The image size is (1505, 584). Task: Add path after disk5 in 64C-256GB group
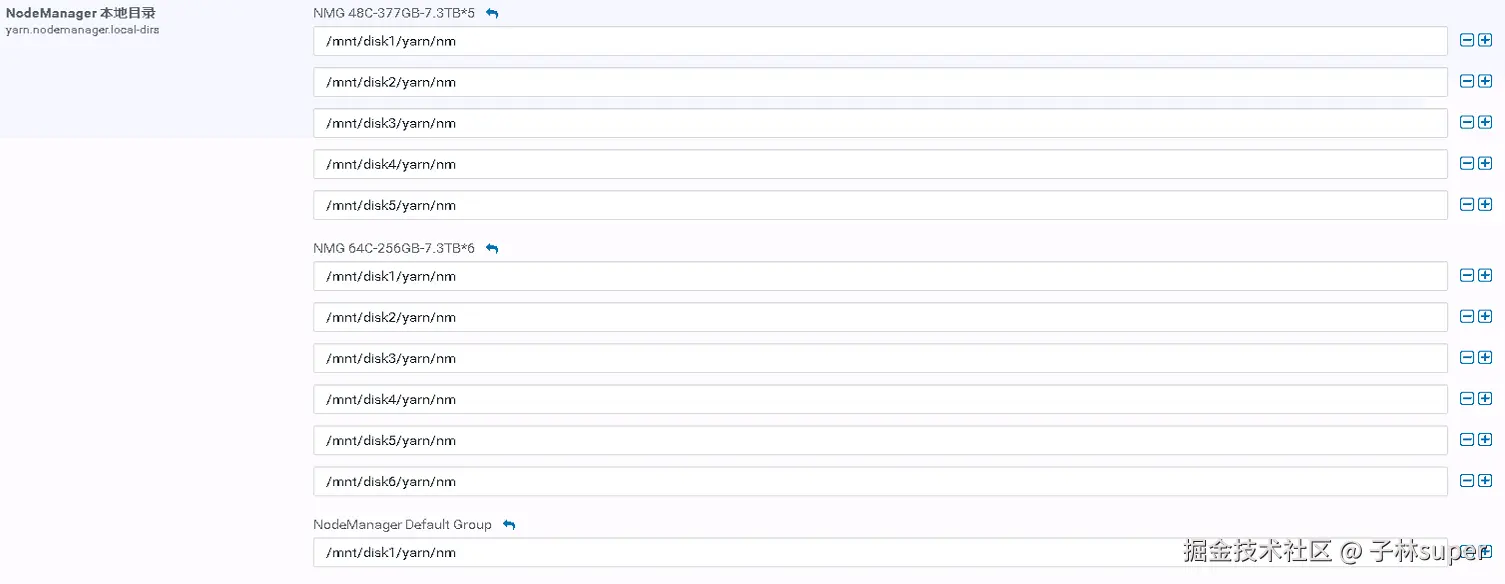(x=1485, y=440)
